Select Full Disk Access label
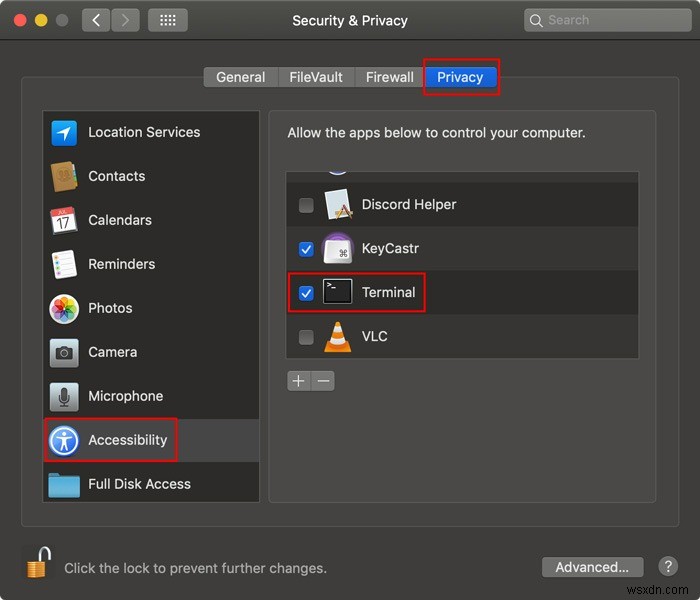The width and height of the screenshot is (700, 600). pyautogui.click(x=140, y=484)
